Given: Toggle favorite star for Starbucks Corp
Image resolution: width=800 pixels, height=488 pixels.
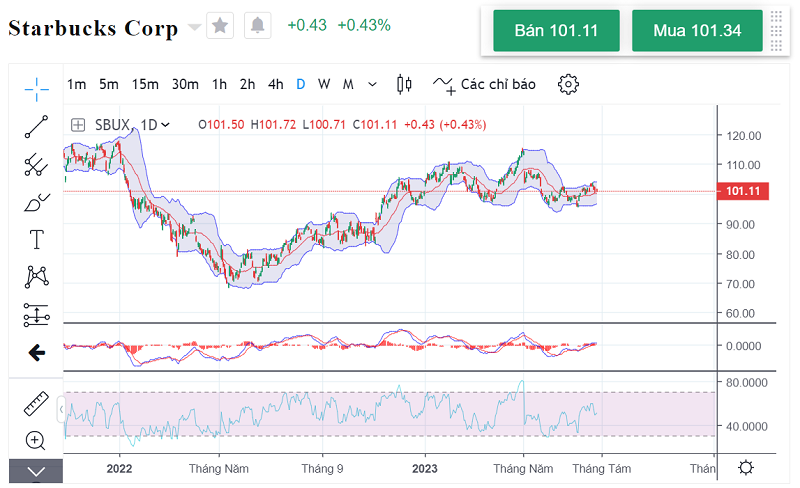Looking at the screenshot, I should click(220, 25).
